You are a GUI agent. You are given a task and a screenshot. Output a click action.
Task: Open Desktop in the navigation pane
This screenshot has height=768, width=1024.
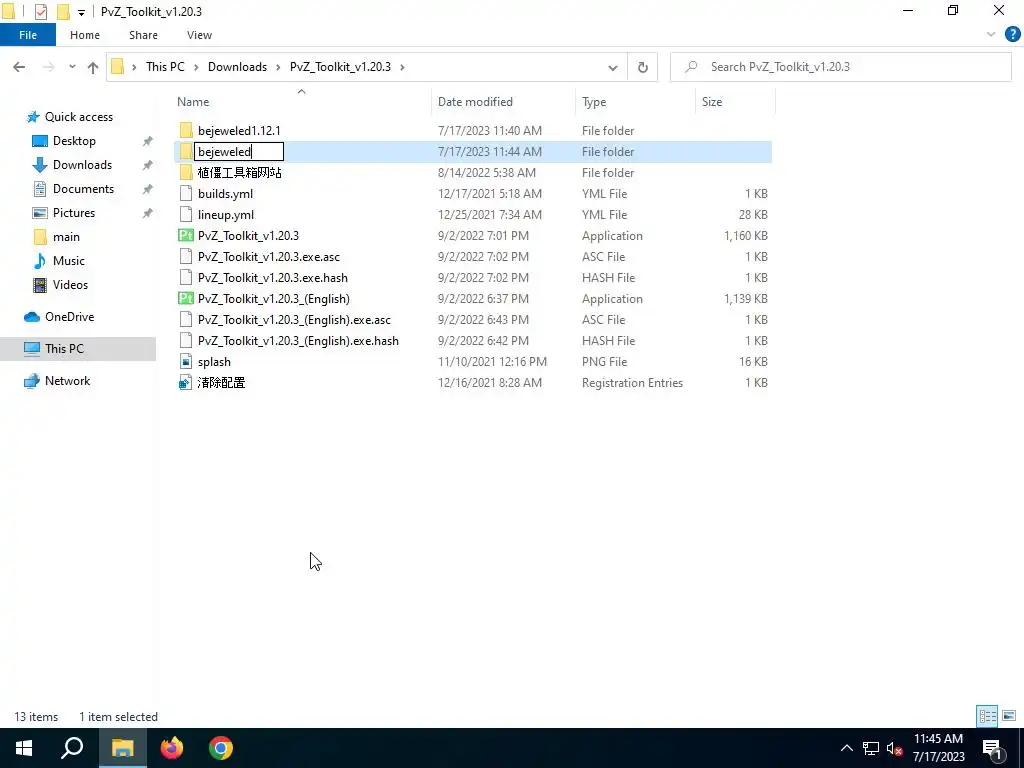(x=74, y=141)
